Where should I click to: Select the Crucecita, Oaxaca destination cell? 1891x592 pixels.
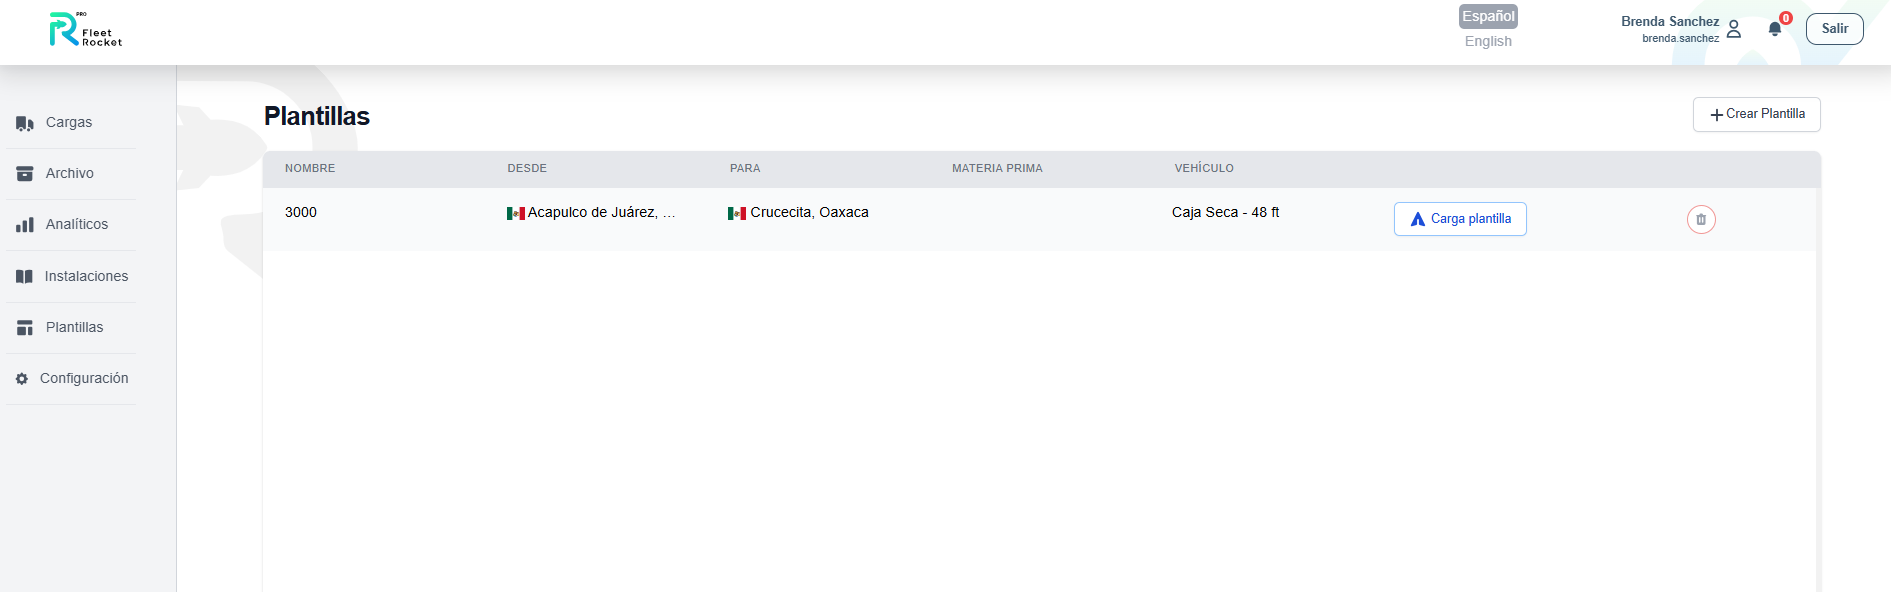tap(808, 212)
